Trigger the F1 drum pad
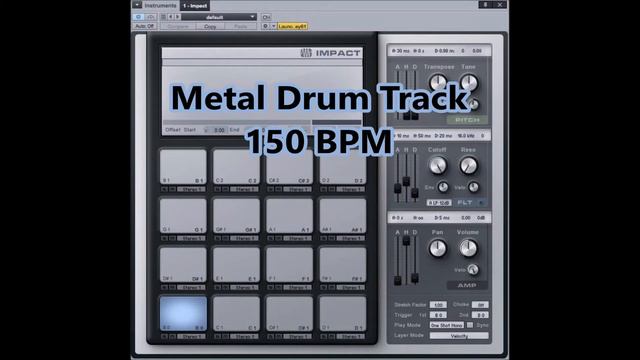This screenshot has height=360, width=640. tap(289, 264)
